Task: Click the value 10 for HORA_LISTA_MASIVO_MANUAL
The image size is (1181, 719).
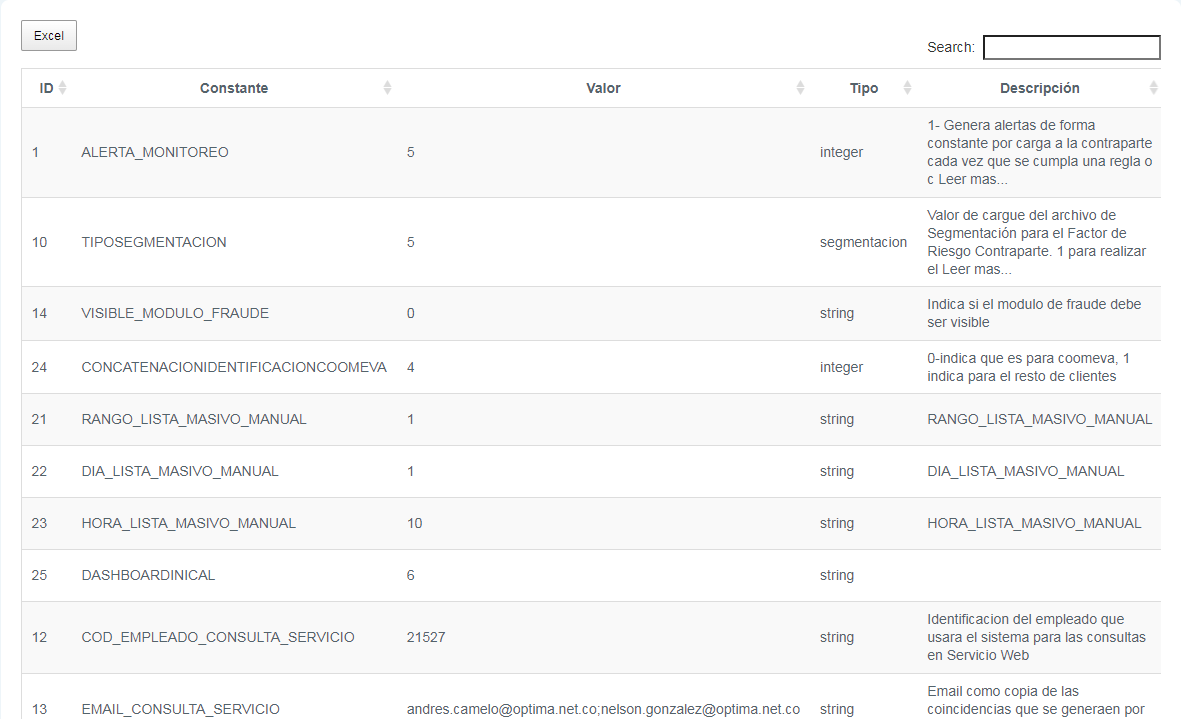Action: 415,523
